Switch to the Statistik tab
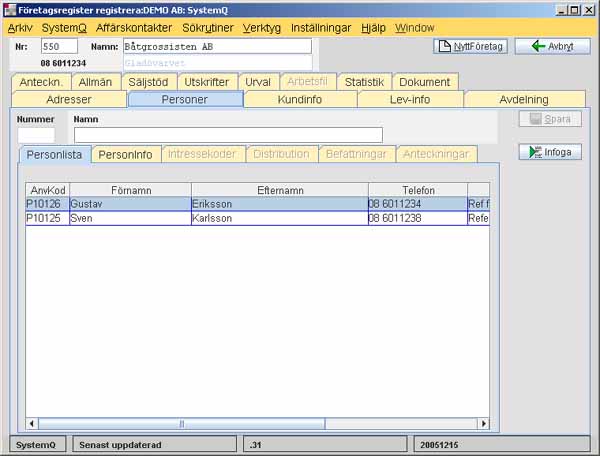This screenshot has width=600, height=456. (364, 82)
